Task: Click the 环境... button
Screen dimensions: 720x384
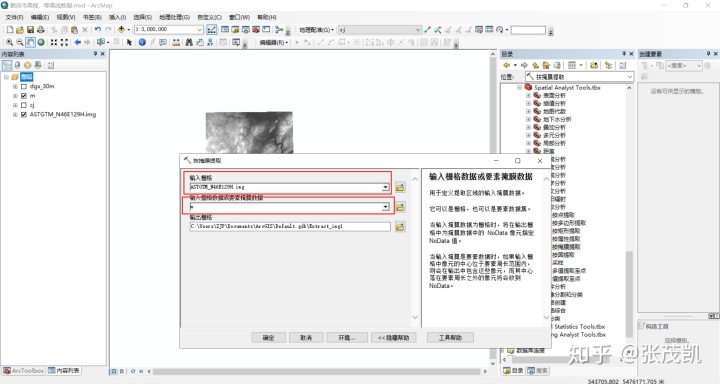Action: (347, 338)
